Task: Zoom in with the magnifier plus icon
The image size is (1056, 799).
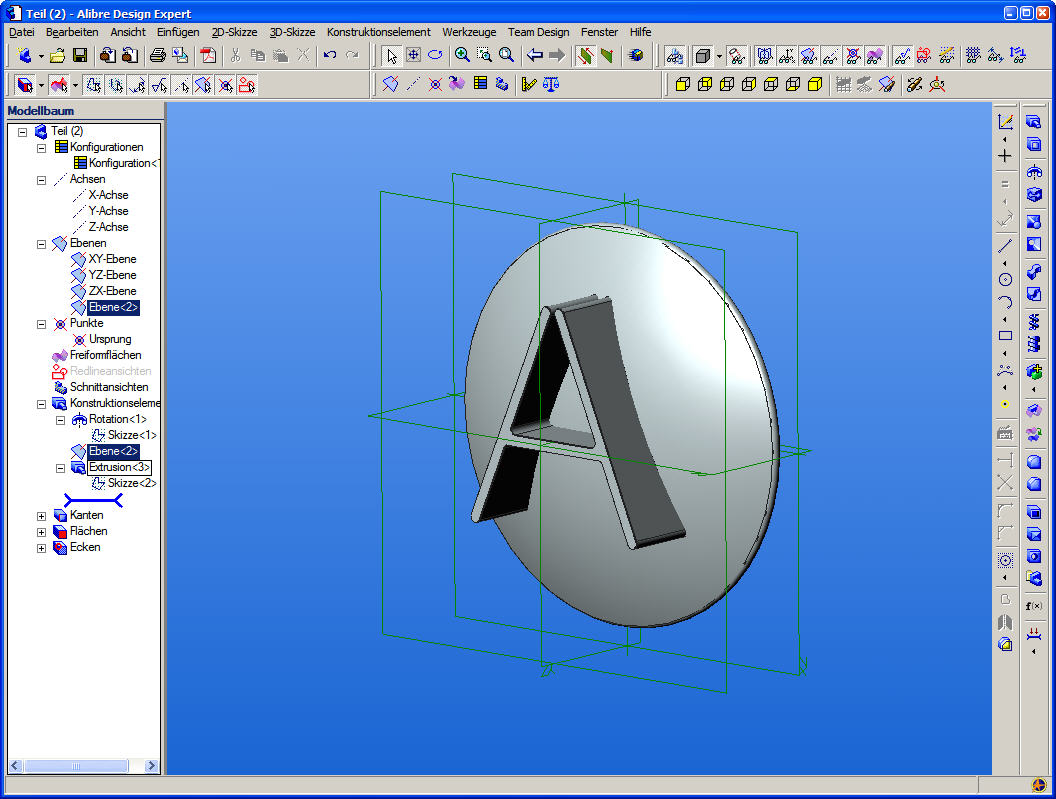Action: [462, 55]
